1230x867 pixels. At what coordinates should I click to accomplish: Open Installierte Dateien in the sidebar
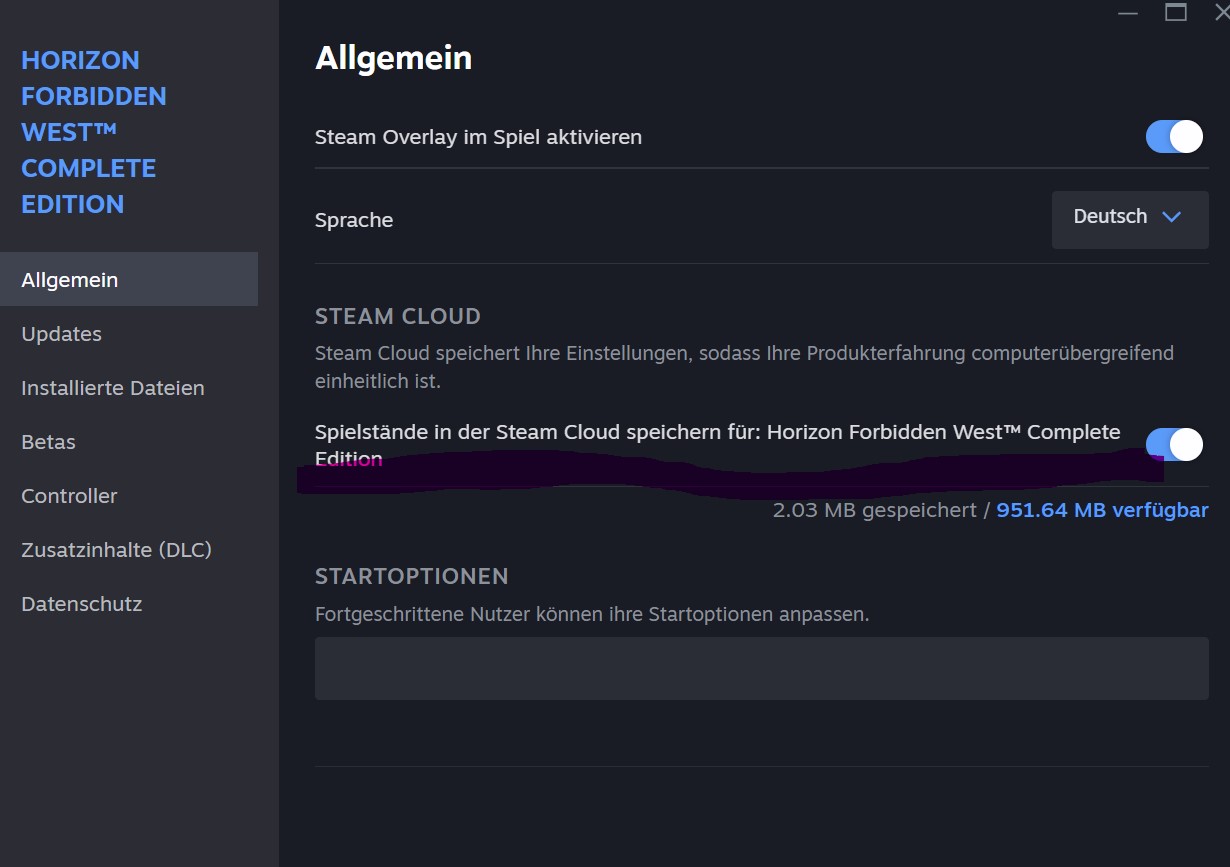pyautogui.click(x=113, y=388)
